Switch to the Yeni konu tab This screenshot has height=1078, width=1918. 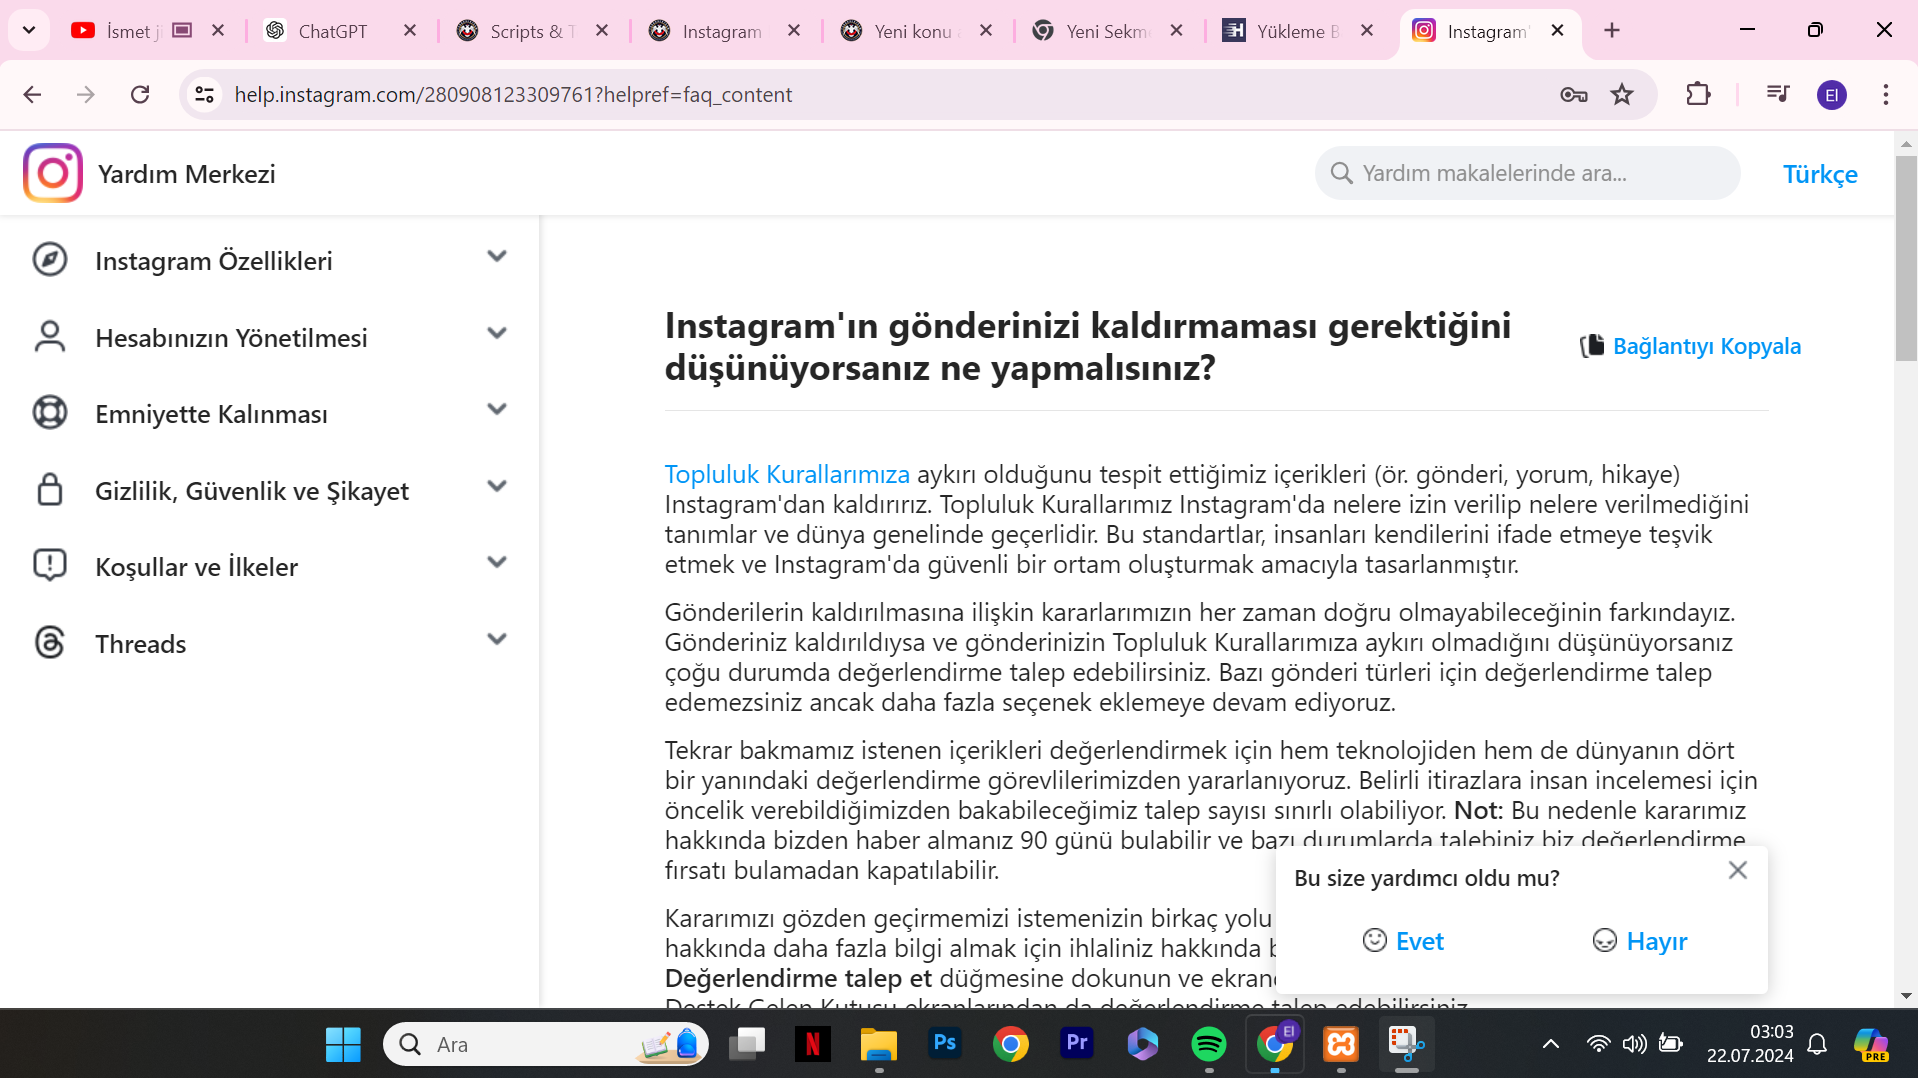(x=916, y=31)
